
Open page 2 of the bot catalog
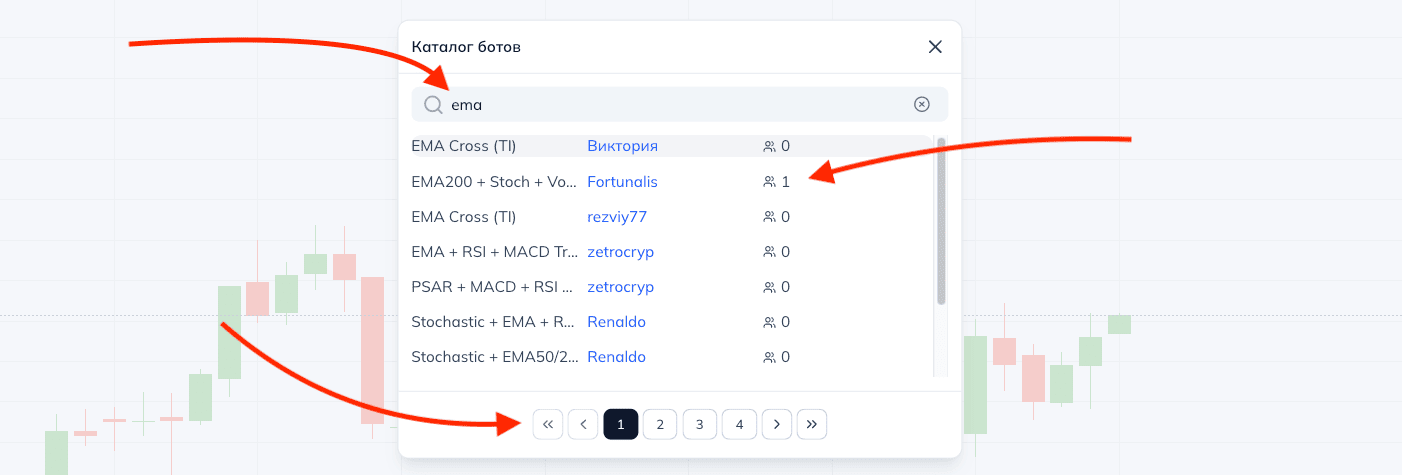660,424
